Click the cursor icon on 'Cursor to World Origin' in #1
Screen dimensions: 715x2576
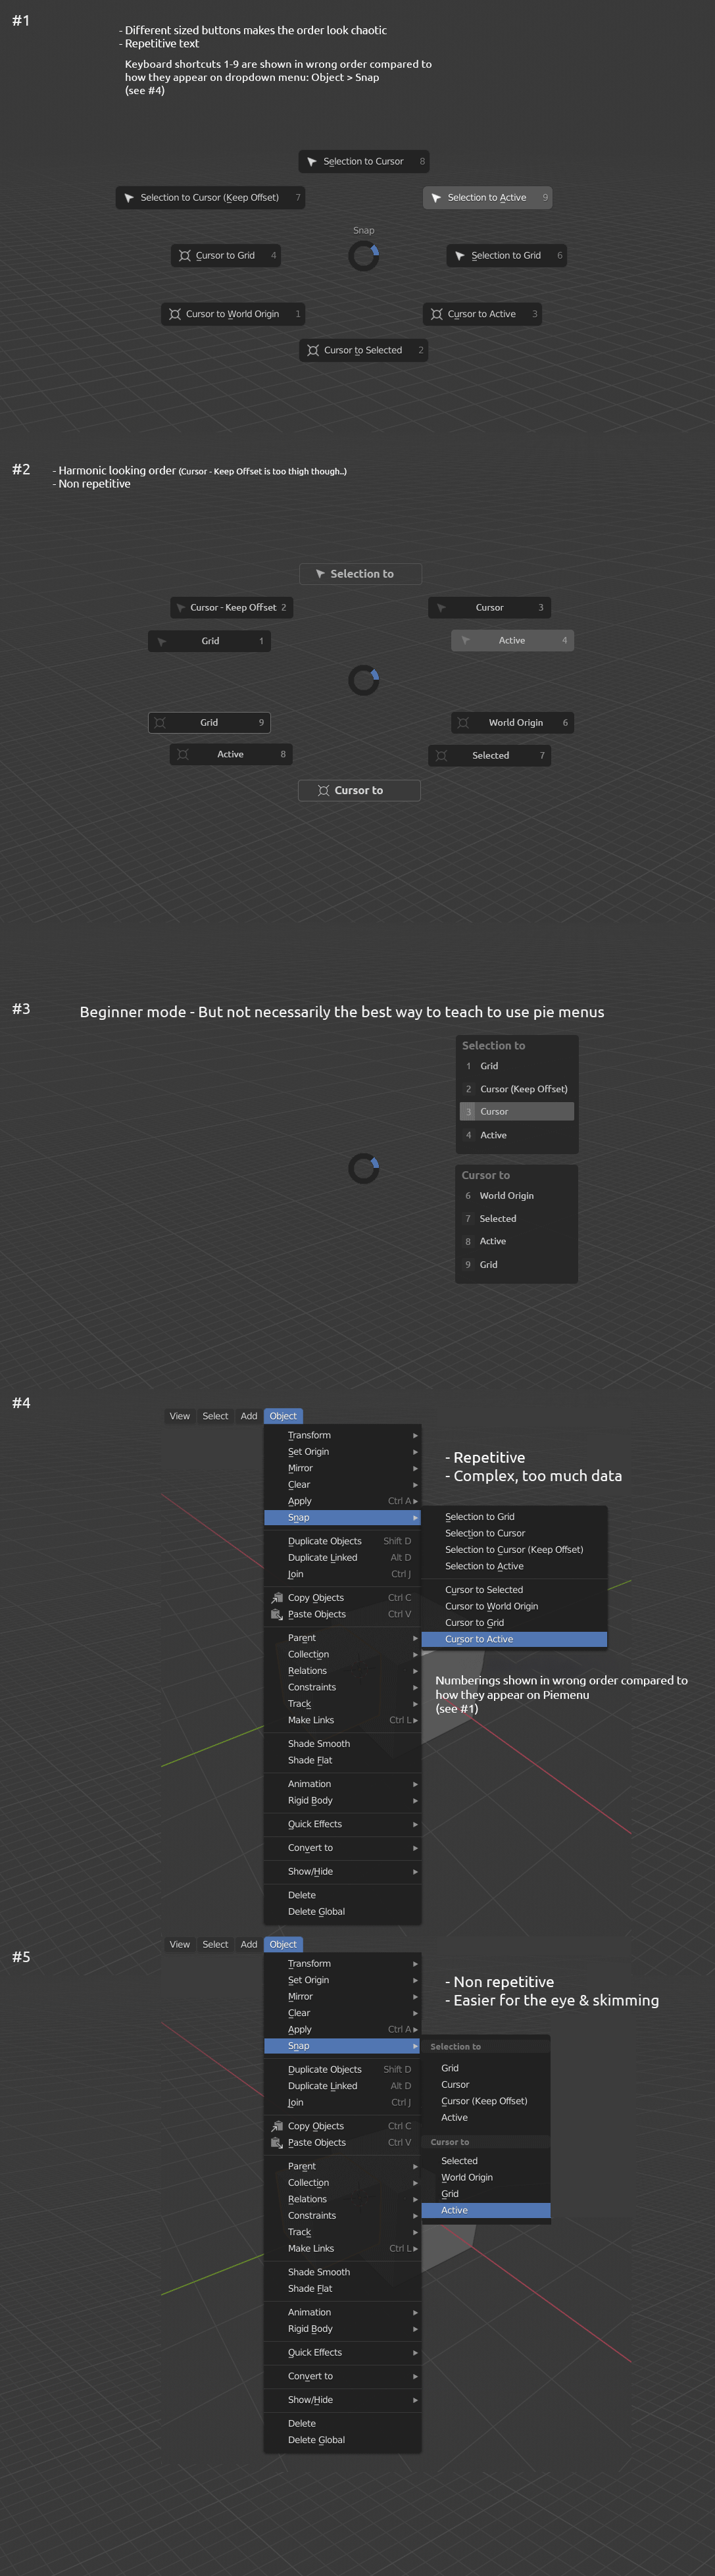[175, 314]
